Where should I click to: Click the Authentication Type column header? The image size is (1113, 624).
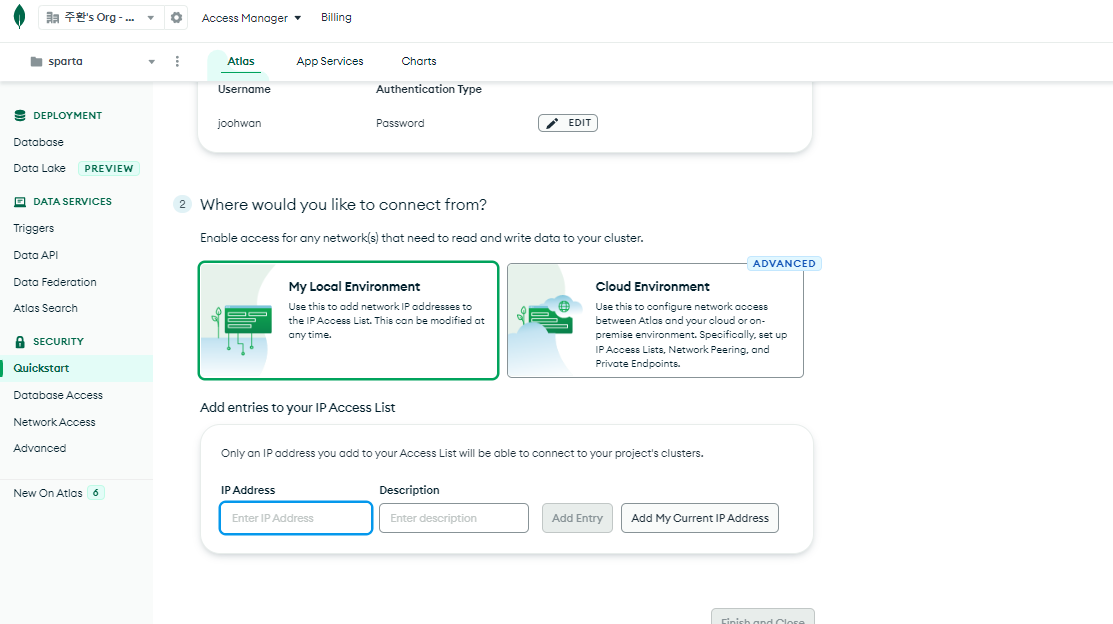[429, 89]
